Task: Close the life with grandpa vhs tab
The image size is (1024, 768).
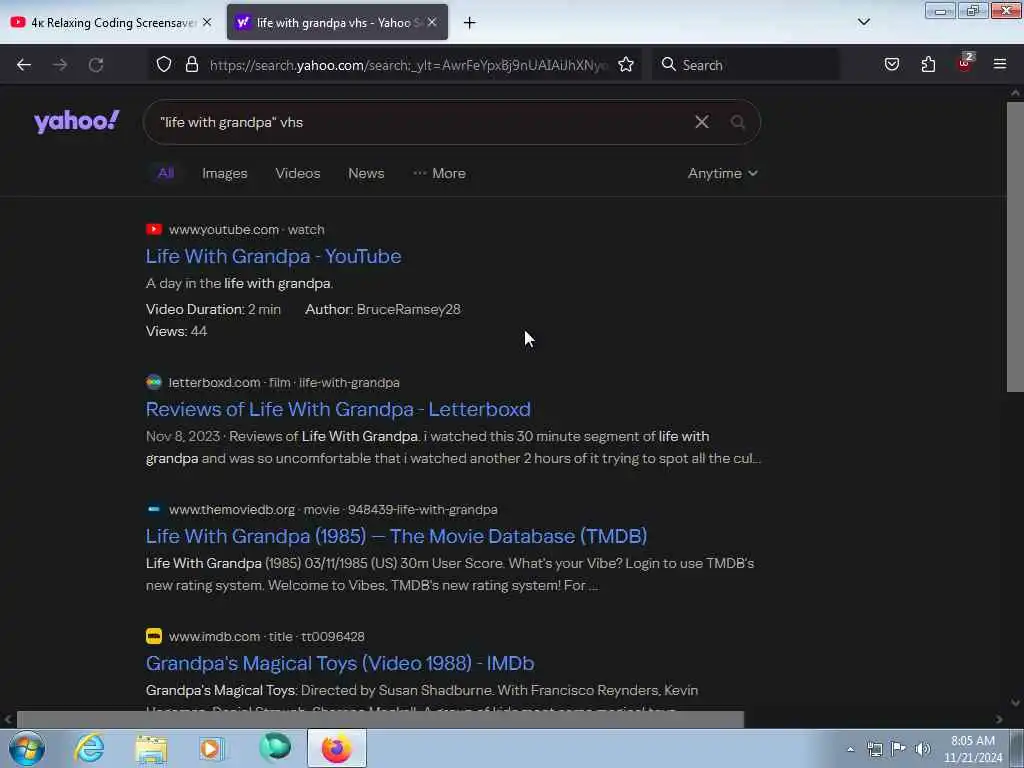Action: pos(432,22)
